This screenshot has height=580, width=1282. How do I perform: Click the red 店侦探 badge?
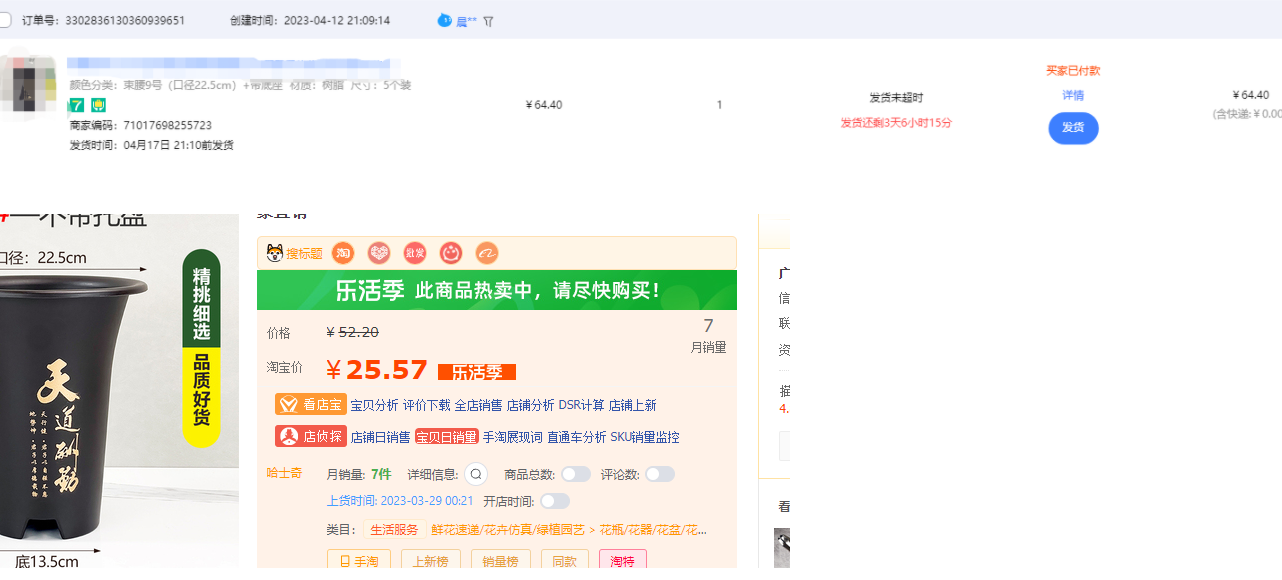(310, 436)
